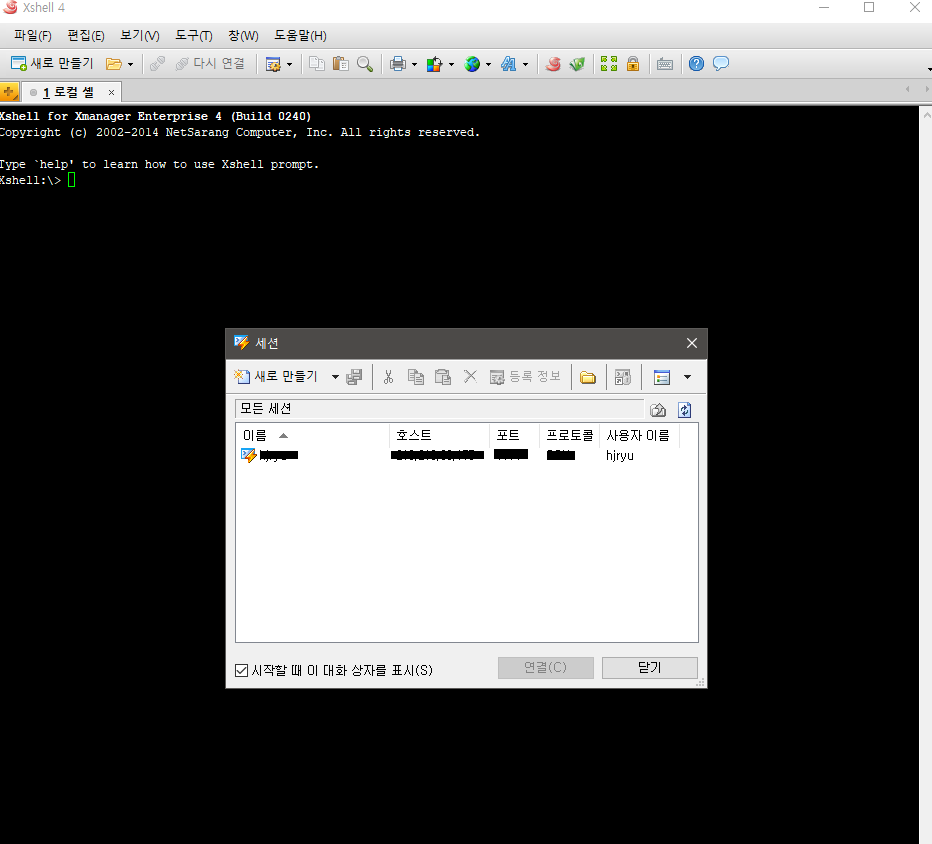
Task: Open the 보기(V) menu
Action: tap(140, 36)
